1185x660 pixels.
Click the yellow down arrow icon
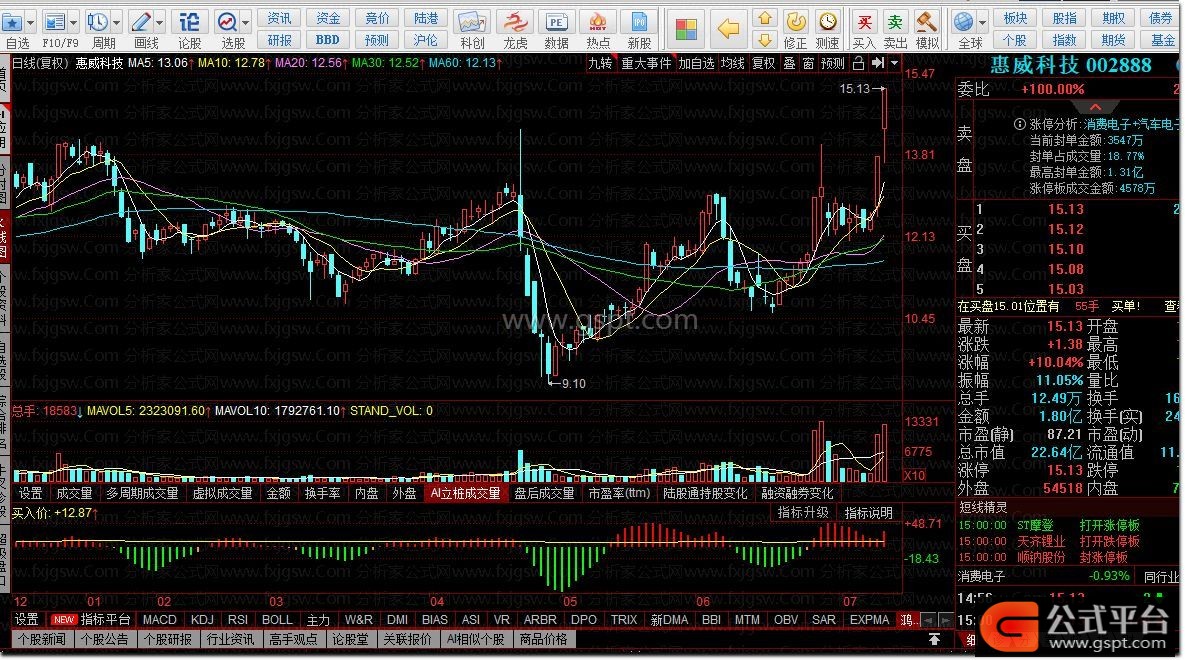coord(765,39)
